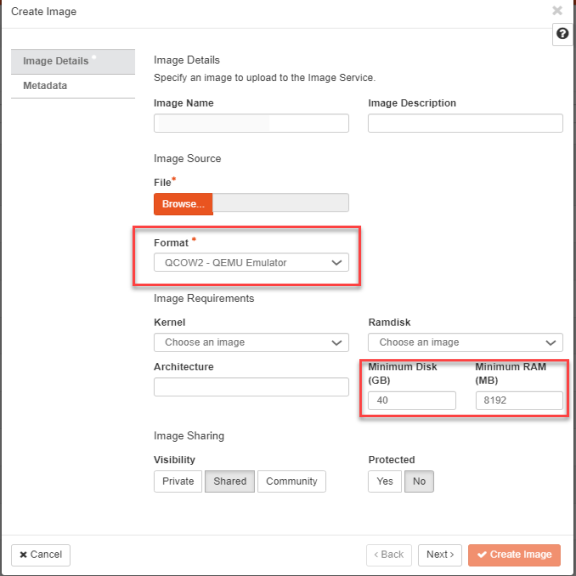Click the help question mark icon
This screenshot has width=576, height=576.
click(562, 34)
